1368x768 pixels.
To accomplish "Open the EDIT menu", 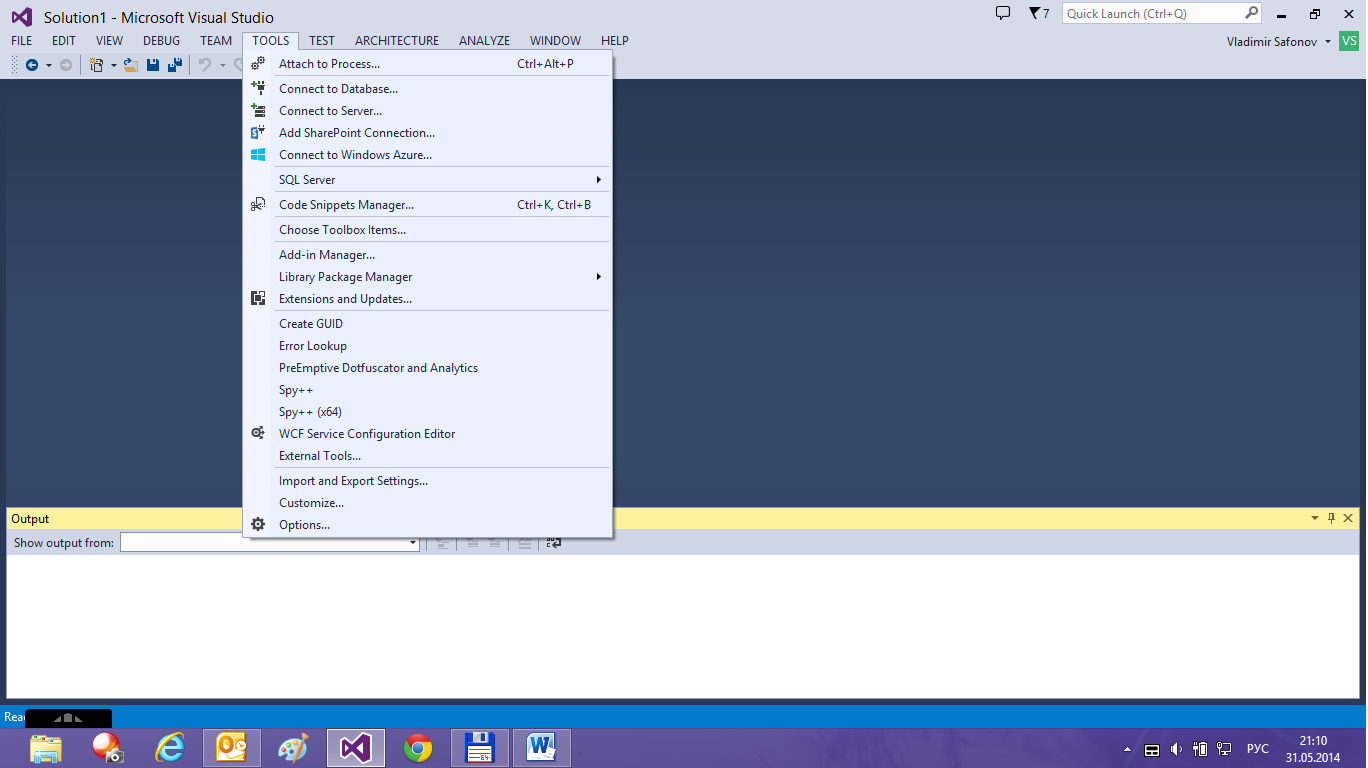I will (64, 41).
